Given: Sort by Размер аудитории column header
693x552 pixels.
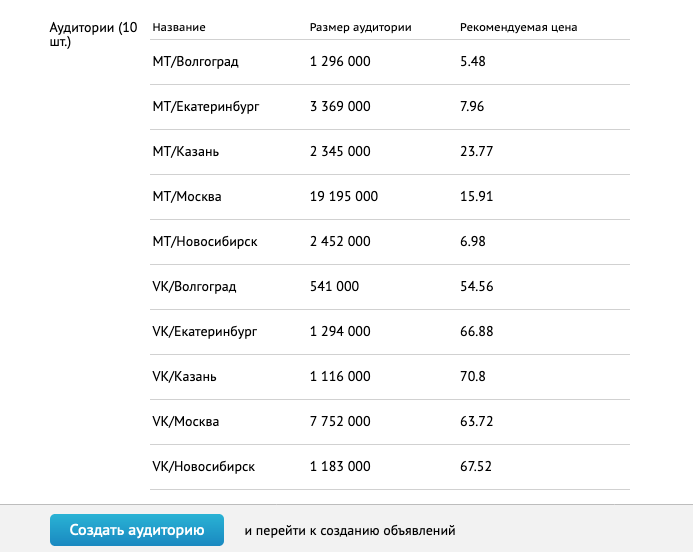Looking at the screenshot, I should [361, 27].
